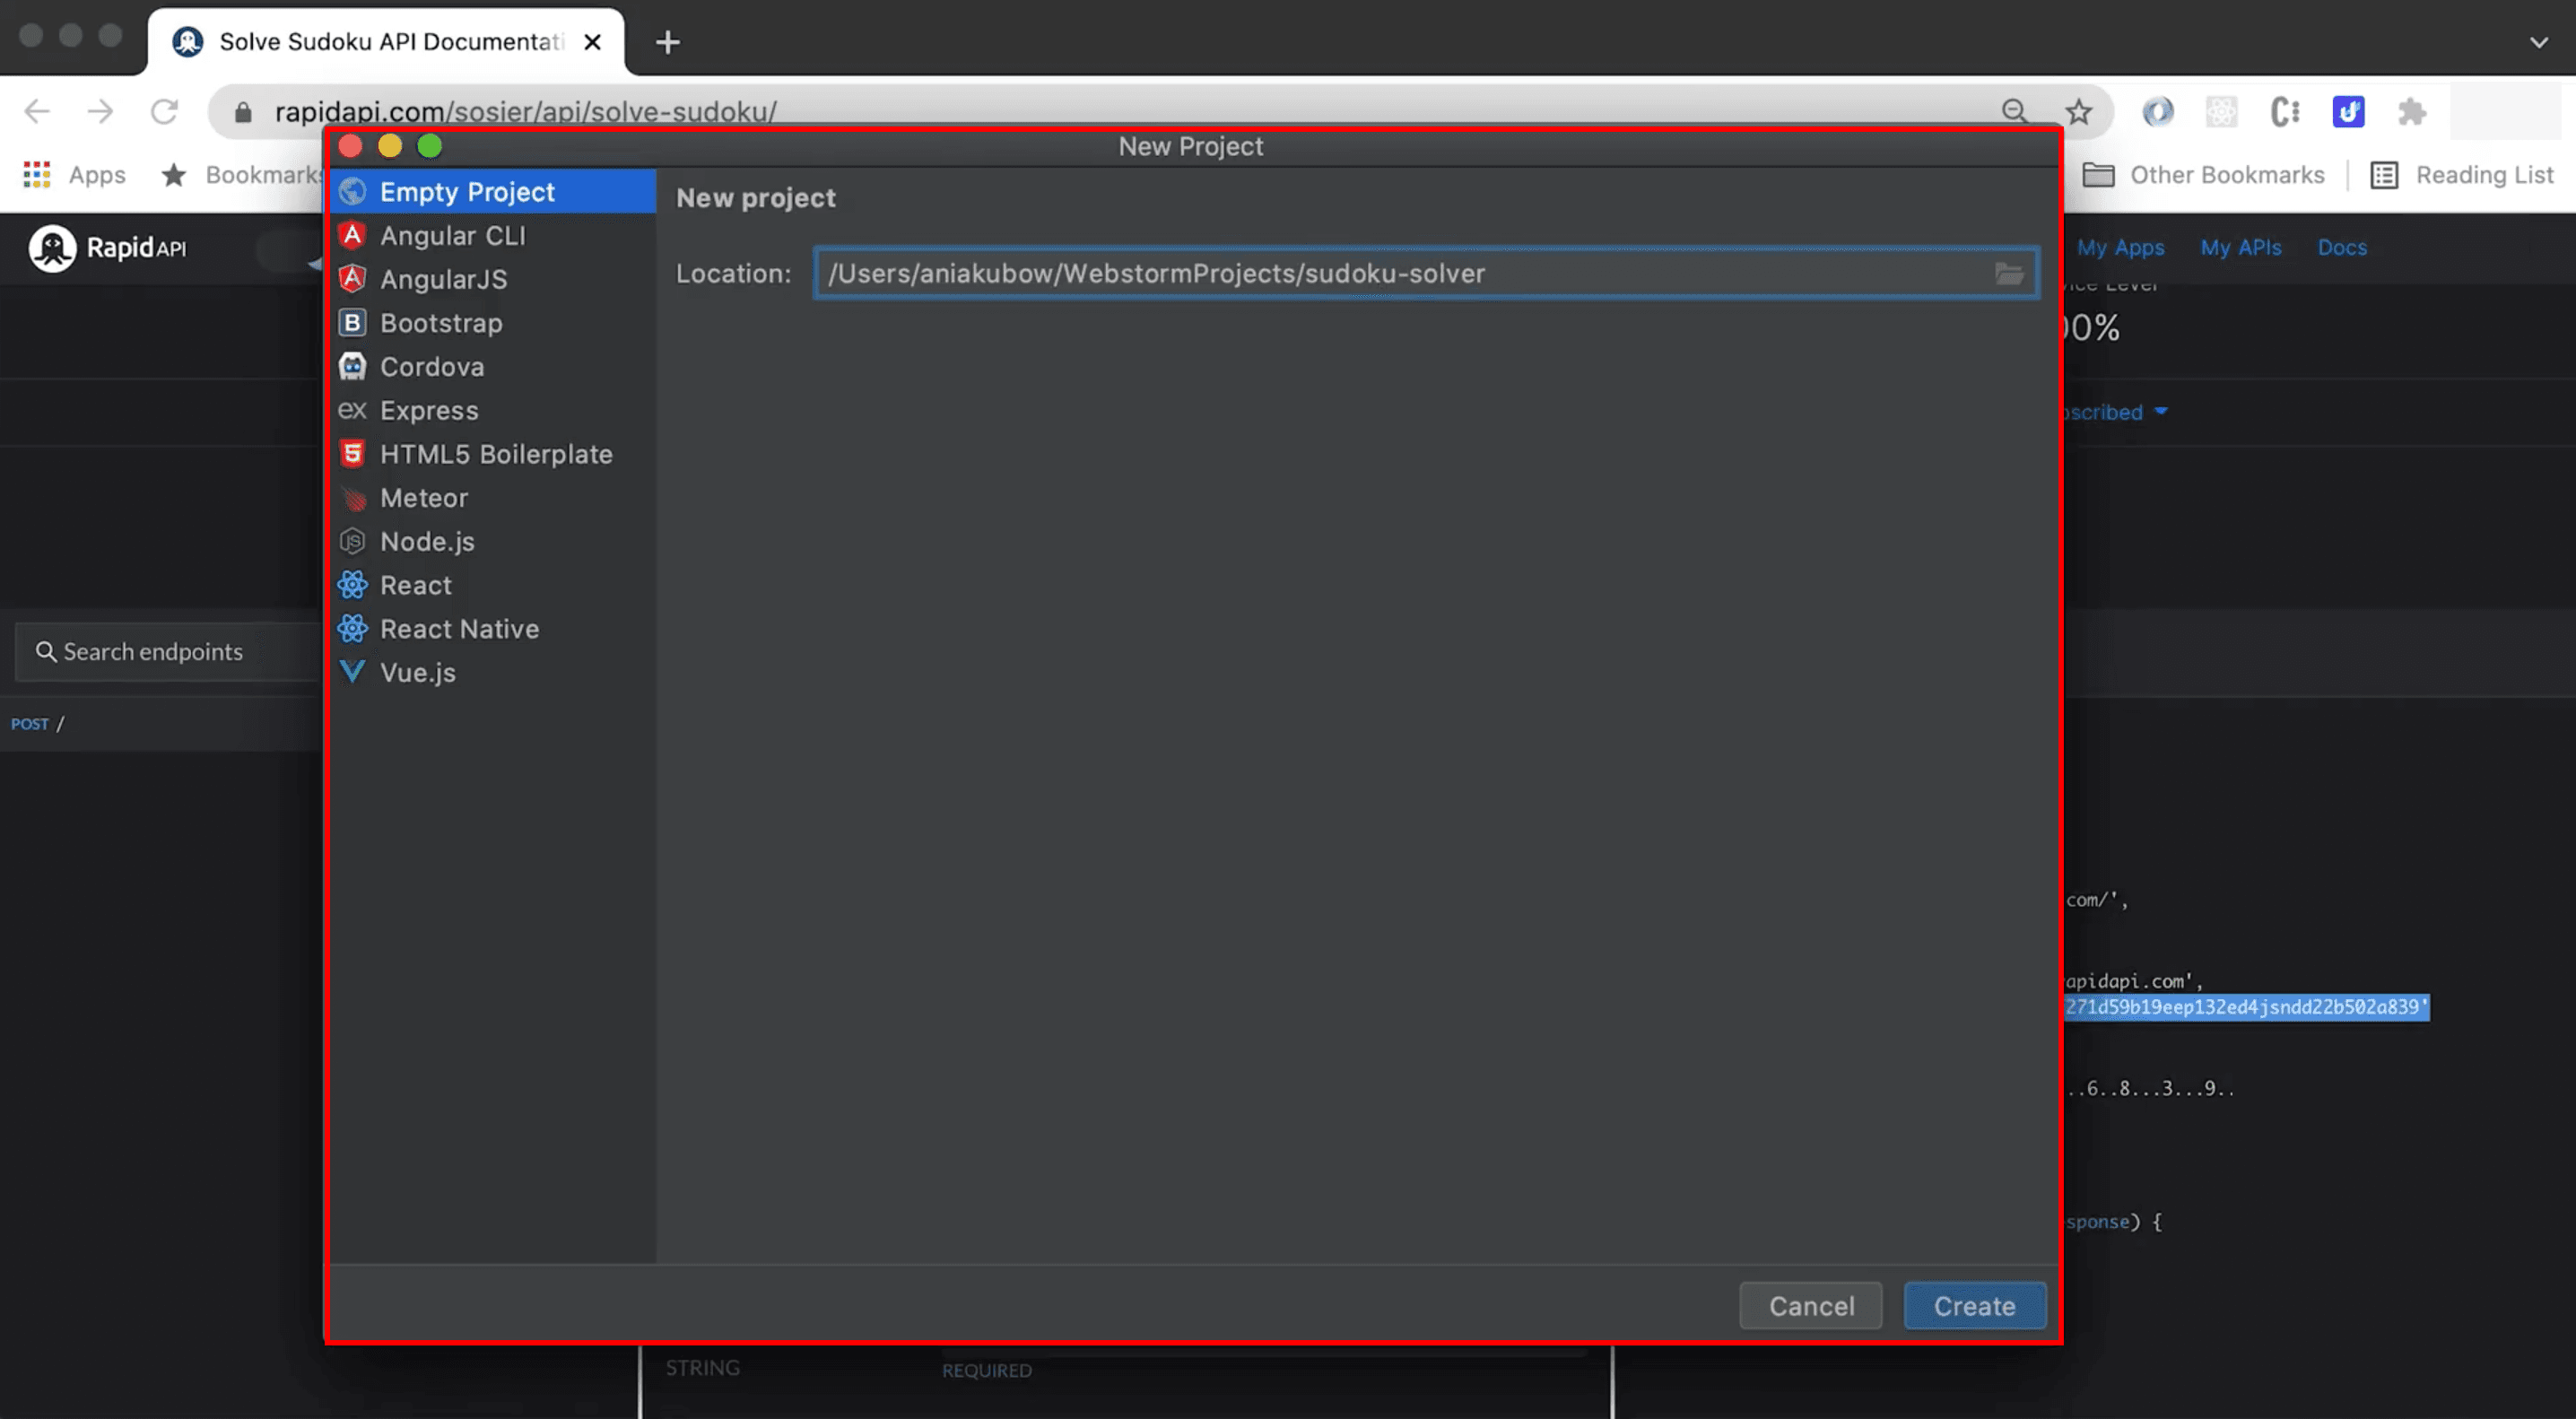Click the Search endpoints field
The height and width of the screenshot is (1419, 2576).
[x=168, y=652]
